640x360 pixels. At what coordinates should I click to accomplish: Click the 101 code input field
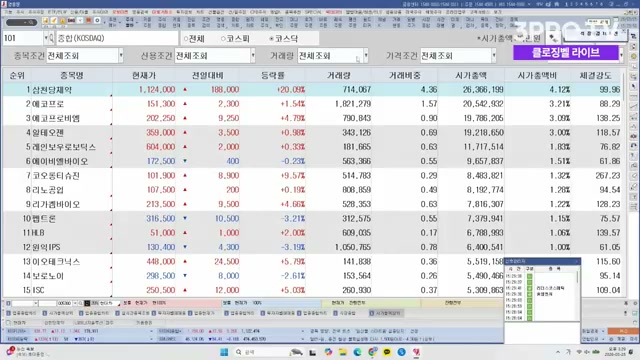point(23,38)
